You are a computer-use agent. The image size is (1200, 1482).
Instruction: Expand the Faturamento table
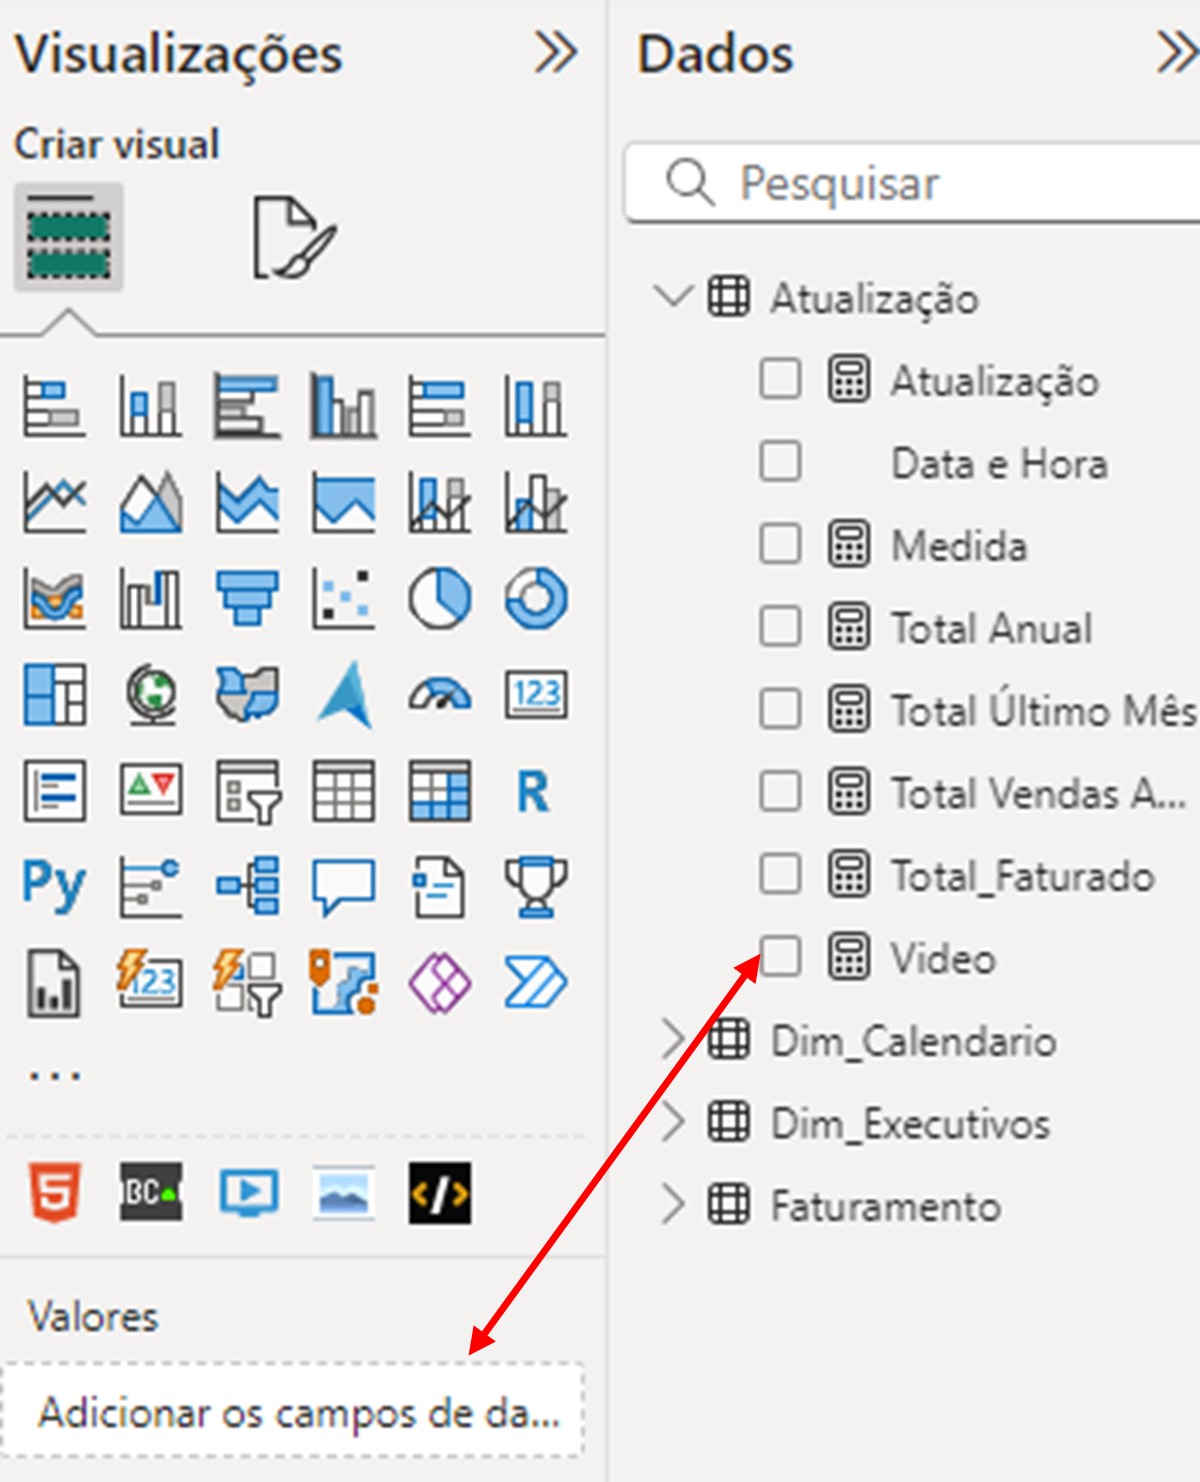pos(672,1206)
